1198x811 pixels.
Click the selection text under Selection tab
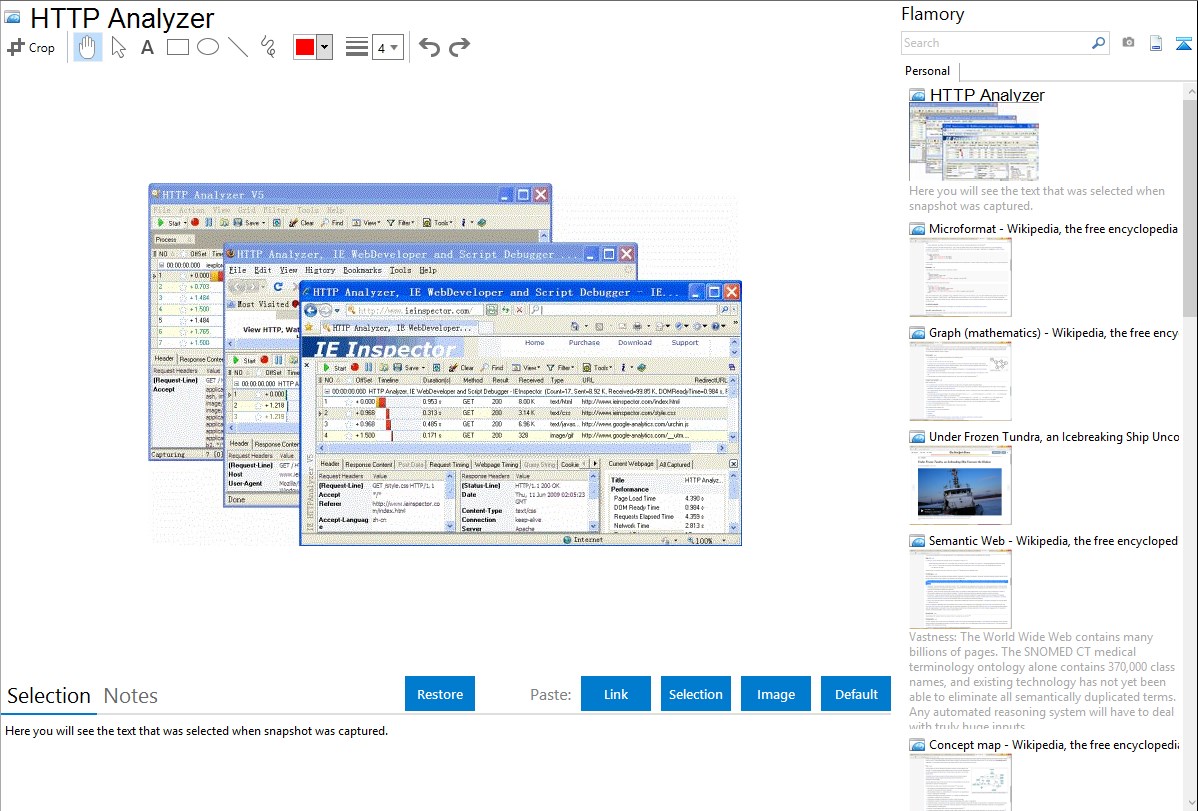click(x=196, y=731)
